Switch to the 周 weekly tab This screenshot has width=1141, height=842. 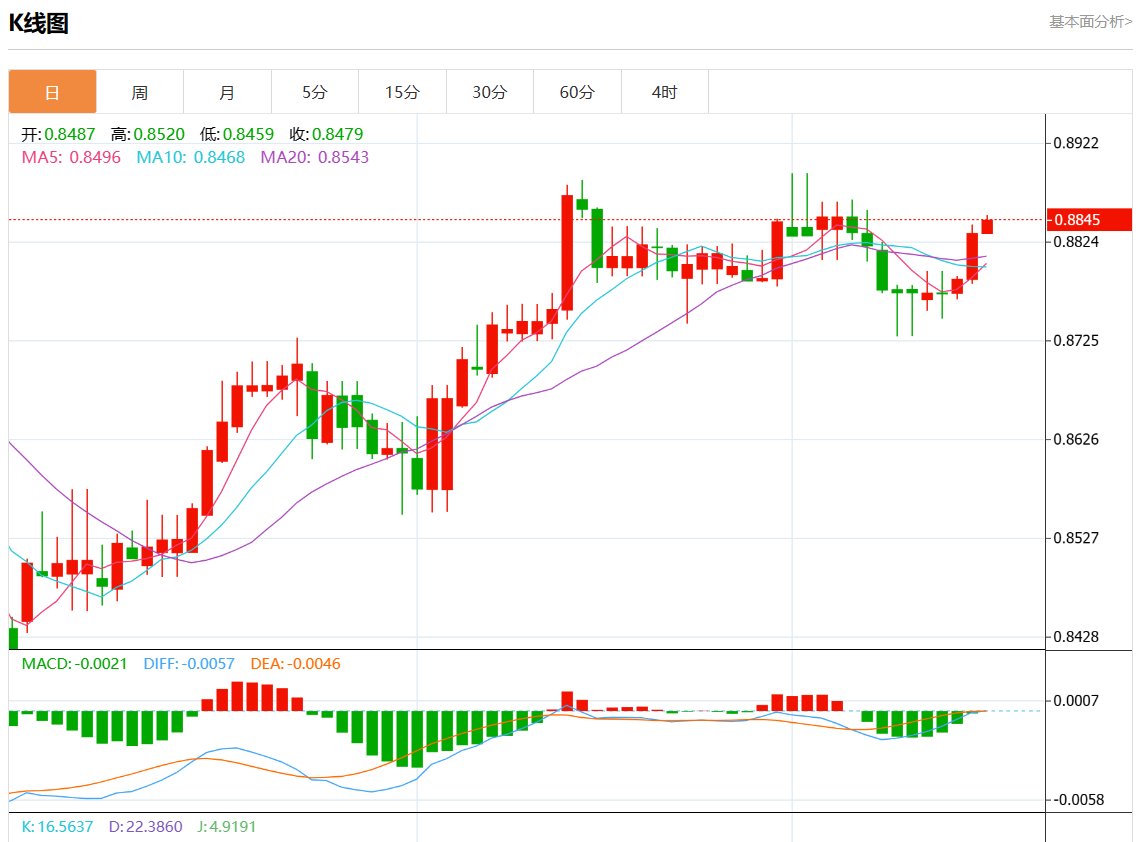coord(140,92)
